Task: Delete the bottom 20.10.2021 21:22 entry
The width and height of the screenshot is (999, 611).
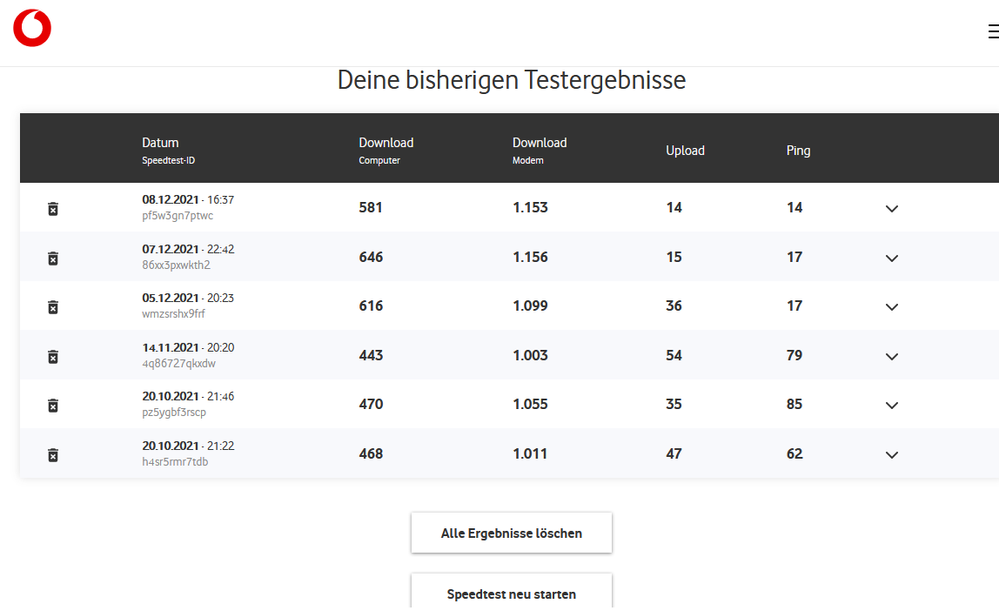Action: (x=52, y=454)
